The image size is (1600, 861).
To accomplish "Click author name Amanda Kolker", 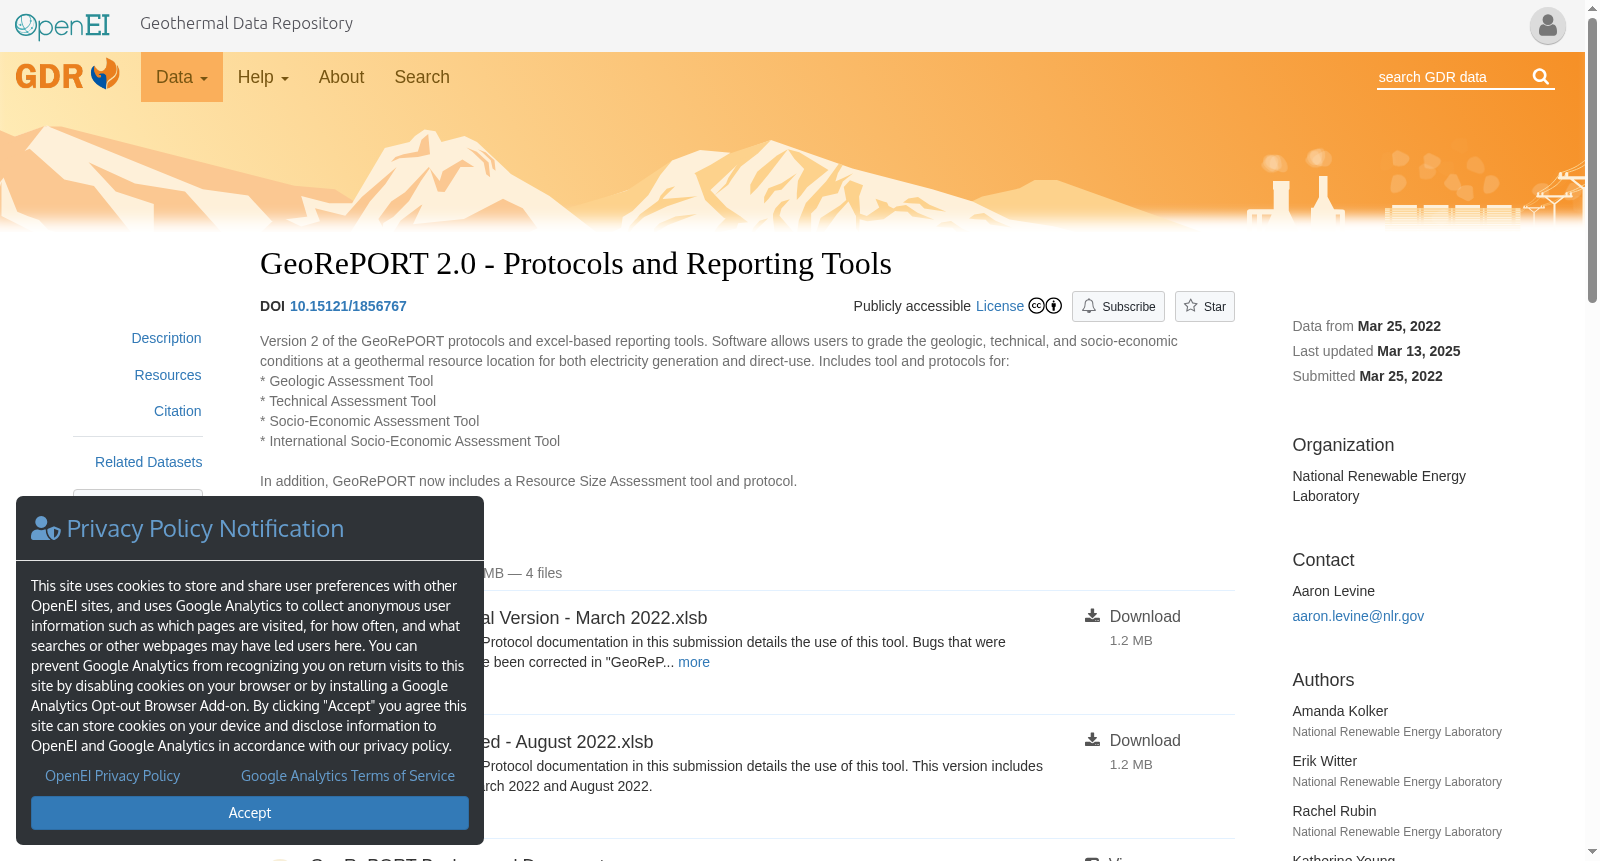I will (x=1340, y=711).
